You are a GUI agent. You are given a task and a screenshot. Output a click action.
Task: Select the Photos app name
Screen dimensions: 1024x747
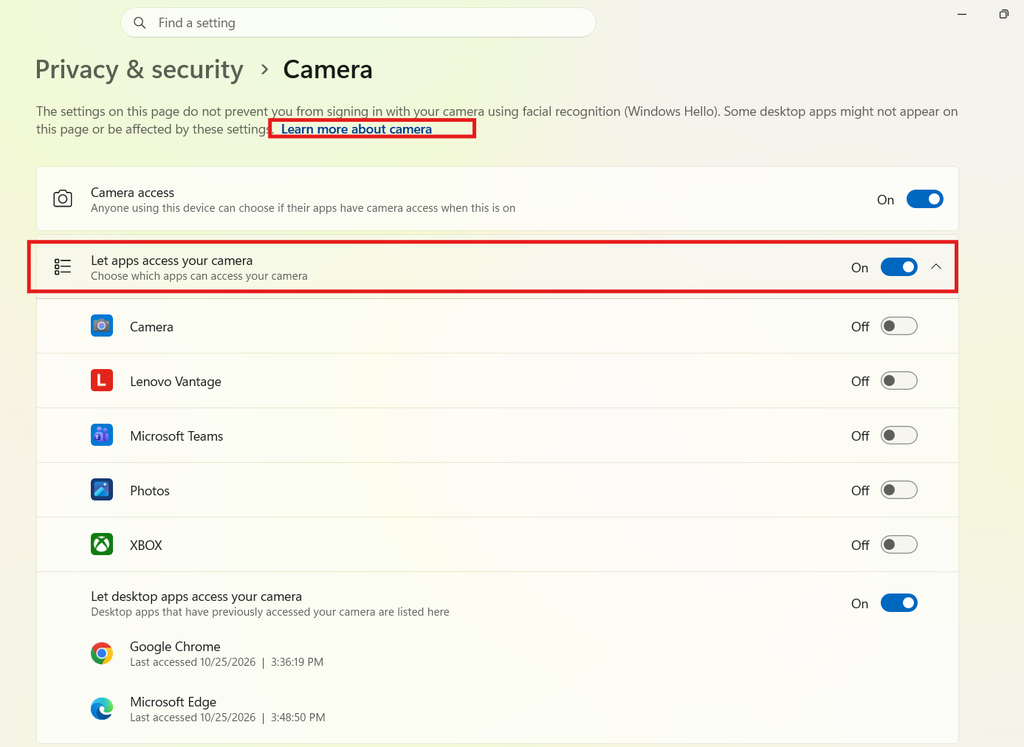click(x=150, y=491)
